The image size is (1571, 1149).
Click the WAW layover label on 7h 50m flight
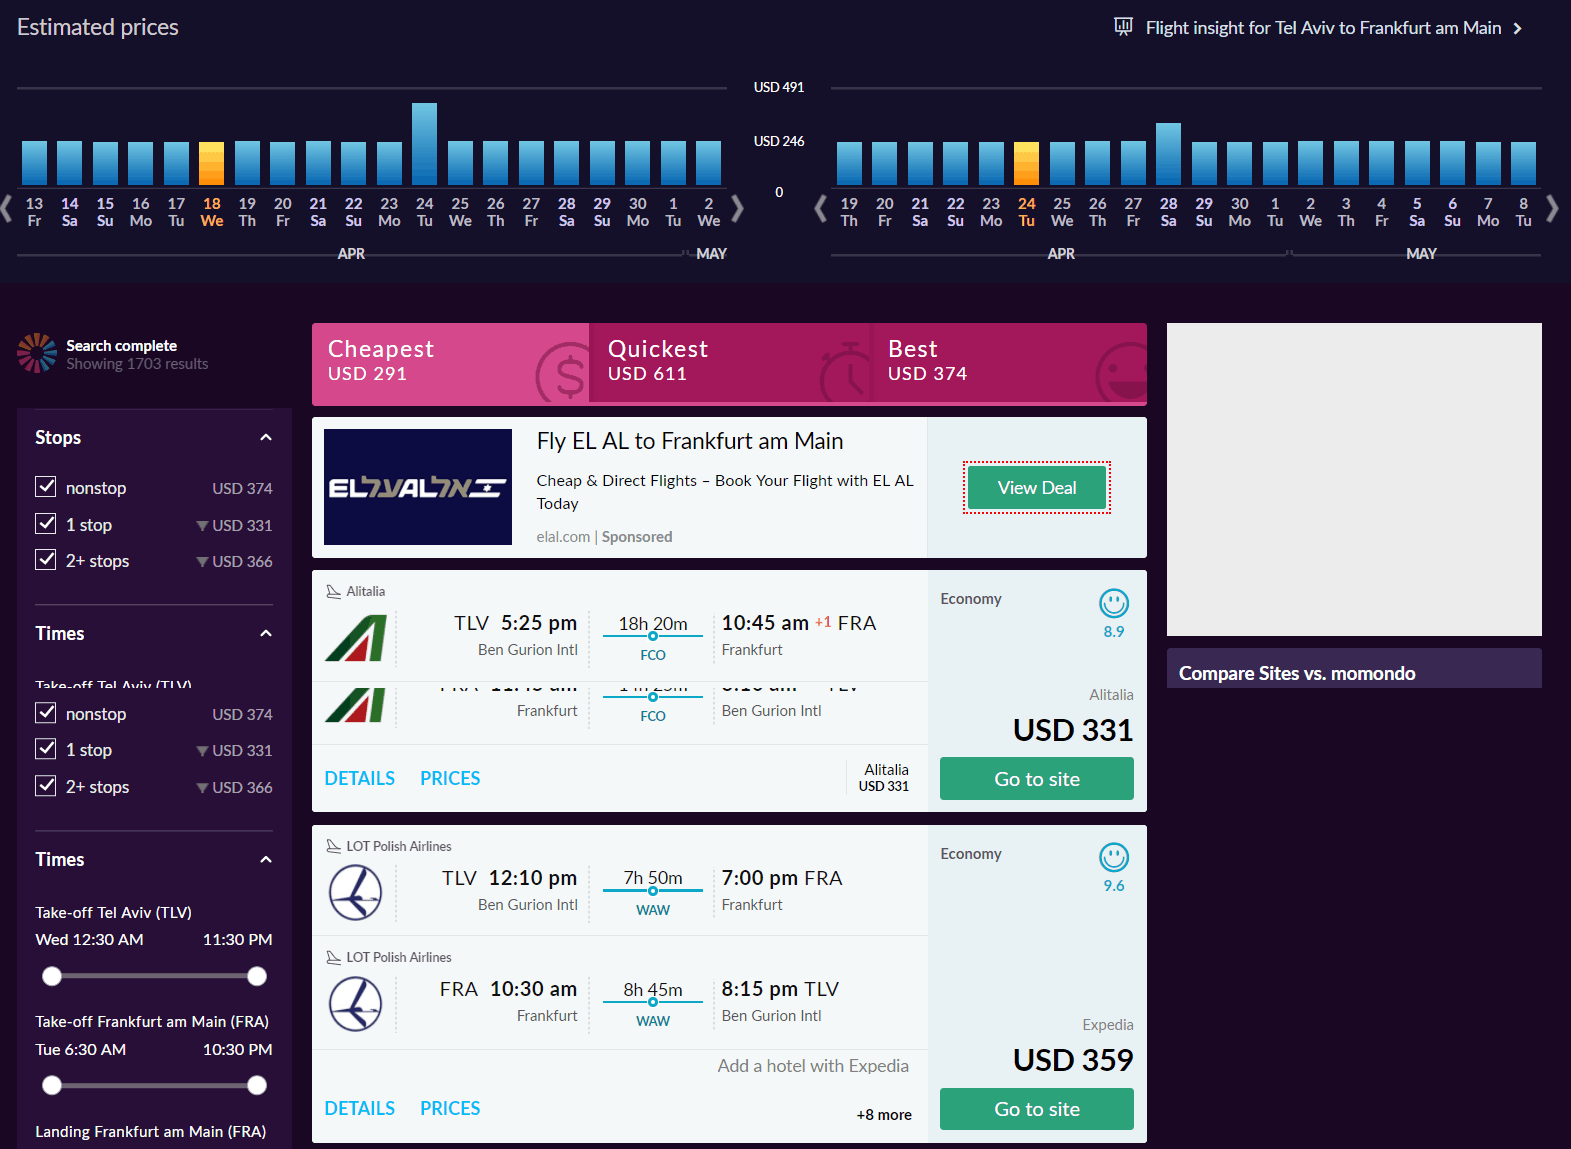coord(653,910)
